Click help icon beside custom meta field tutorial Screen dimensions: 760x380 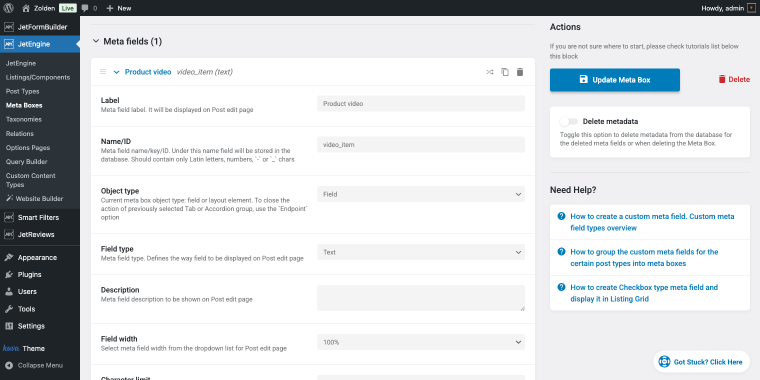(x=561, y=216)
